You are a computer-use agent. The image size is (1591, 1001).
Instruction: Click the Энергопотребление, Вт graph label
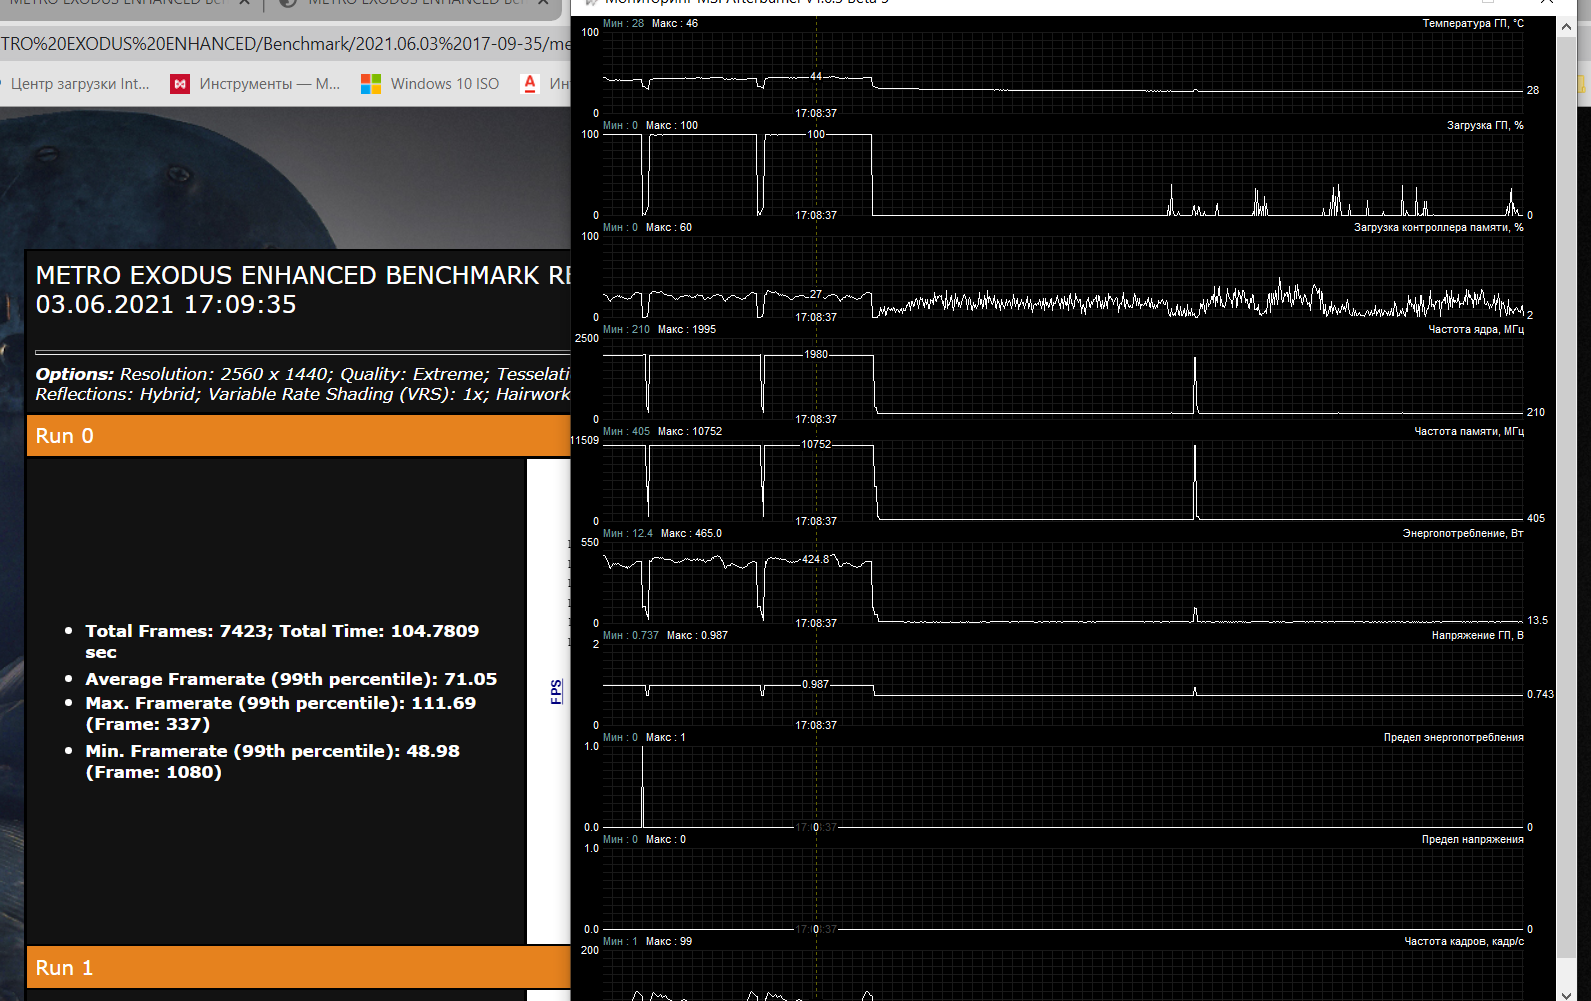tap(1463, 533)
